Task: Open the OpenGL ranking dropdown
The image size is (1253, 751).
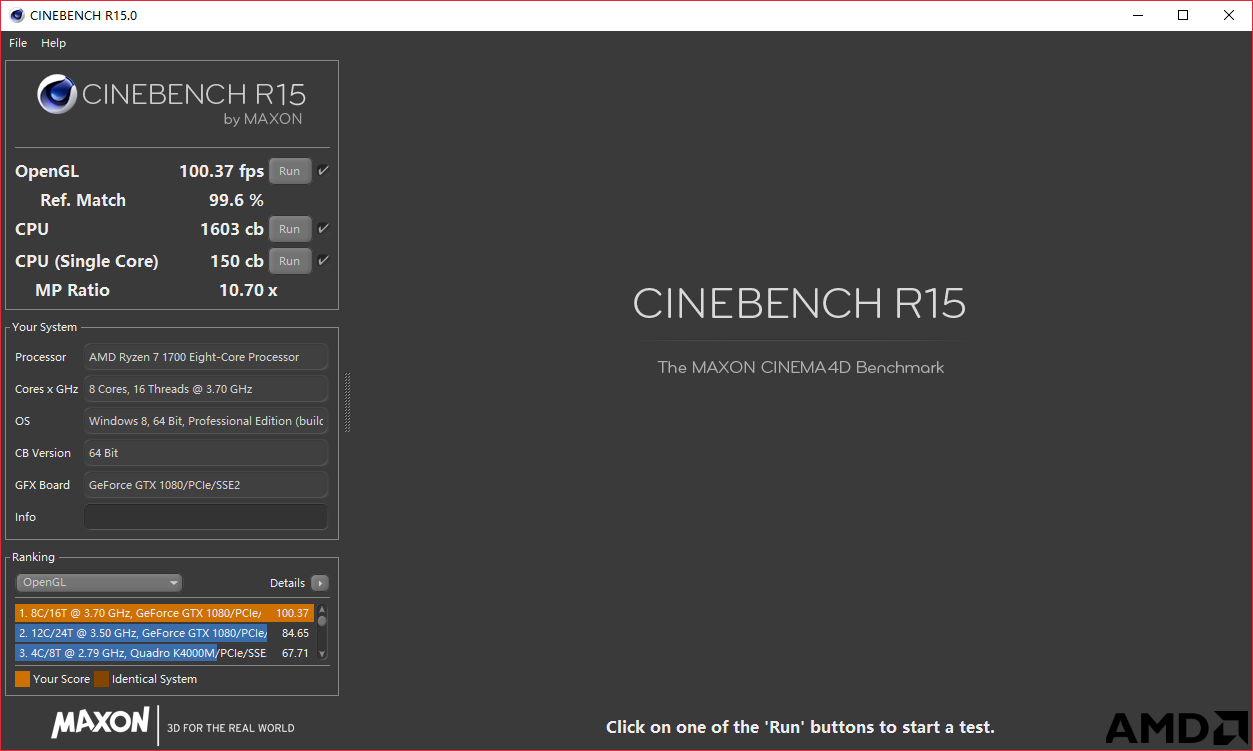Action: click(x=99, y=582)
